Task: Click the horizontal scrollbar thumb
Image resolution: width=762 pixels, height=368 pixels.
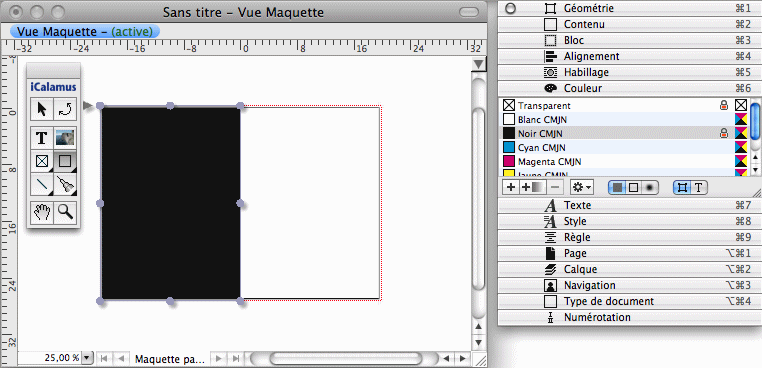Action: coord(345,359)
